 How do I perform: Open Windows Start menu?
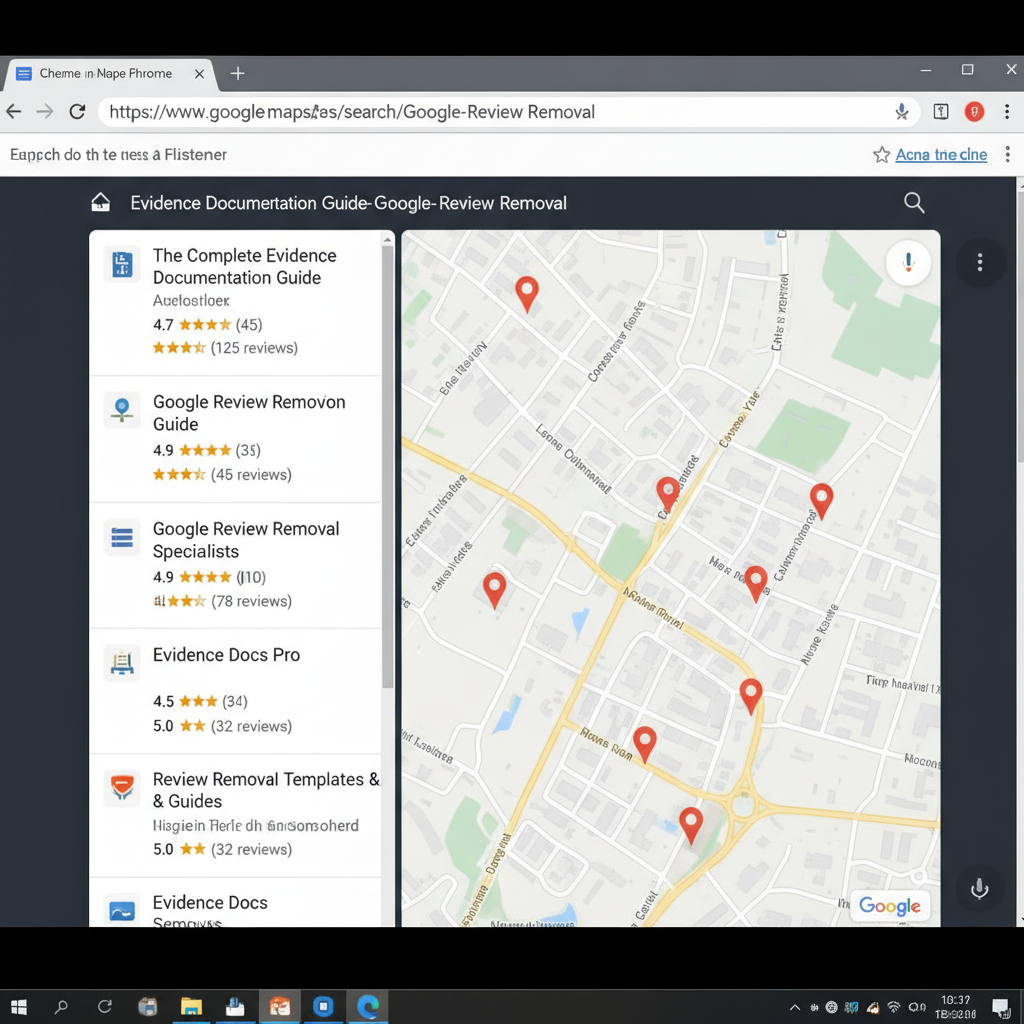pos(19,1006)
